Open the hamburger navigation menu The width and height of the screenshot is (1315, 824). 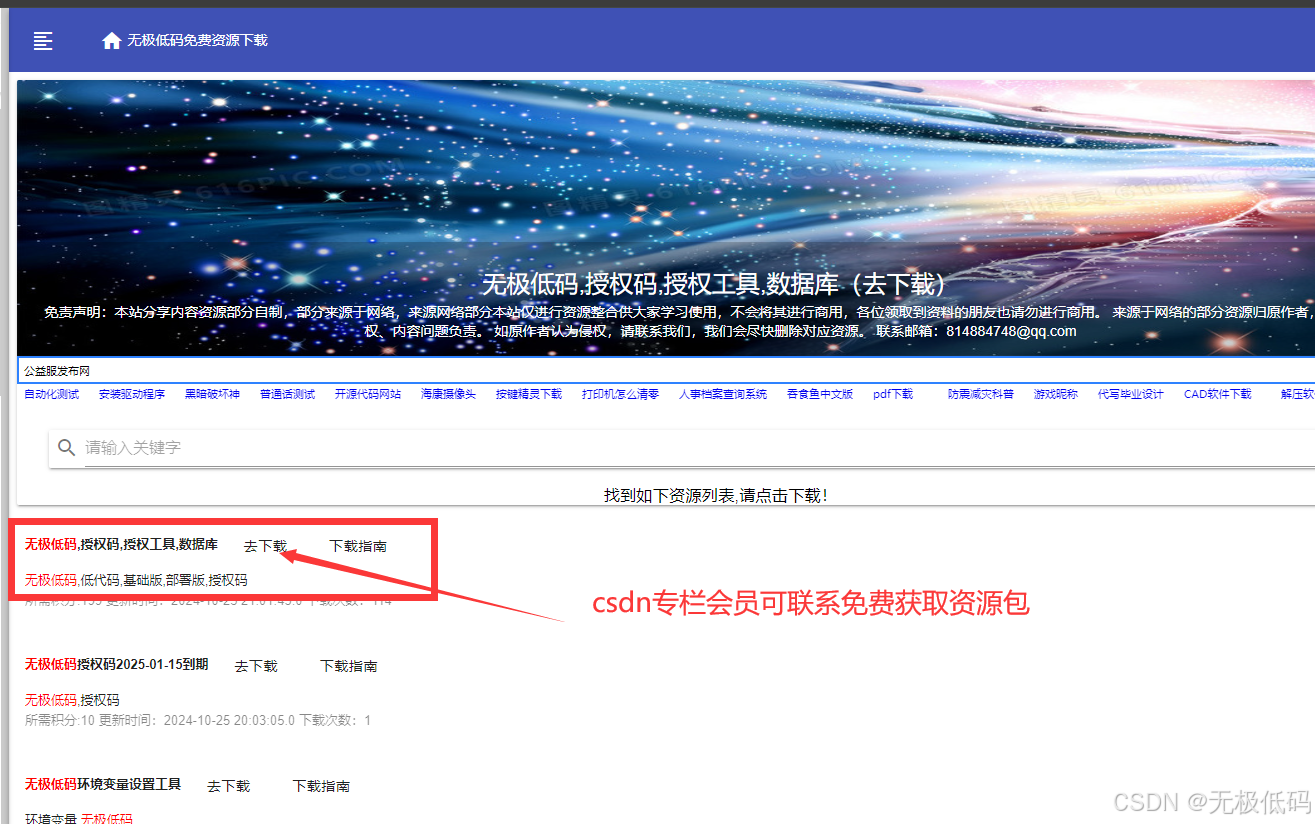coord(42,41)
